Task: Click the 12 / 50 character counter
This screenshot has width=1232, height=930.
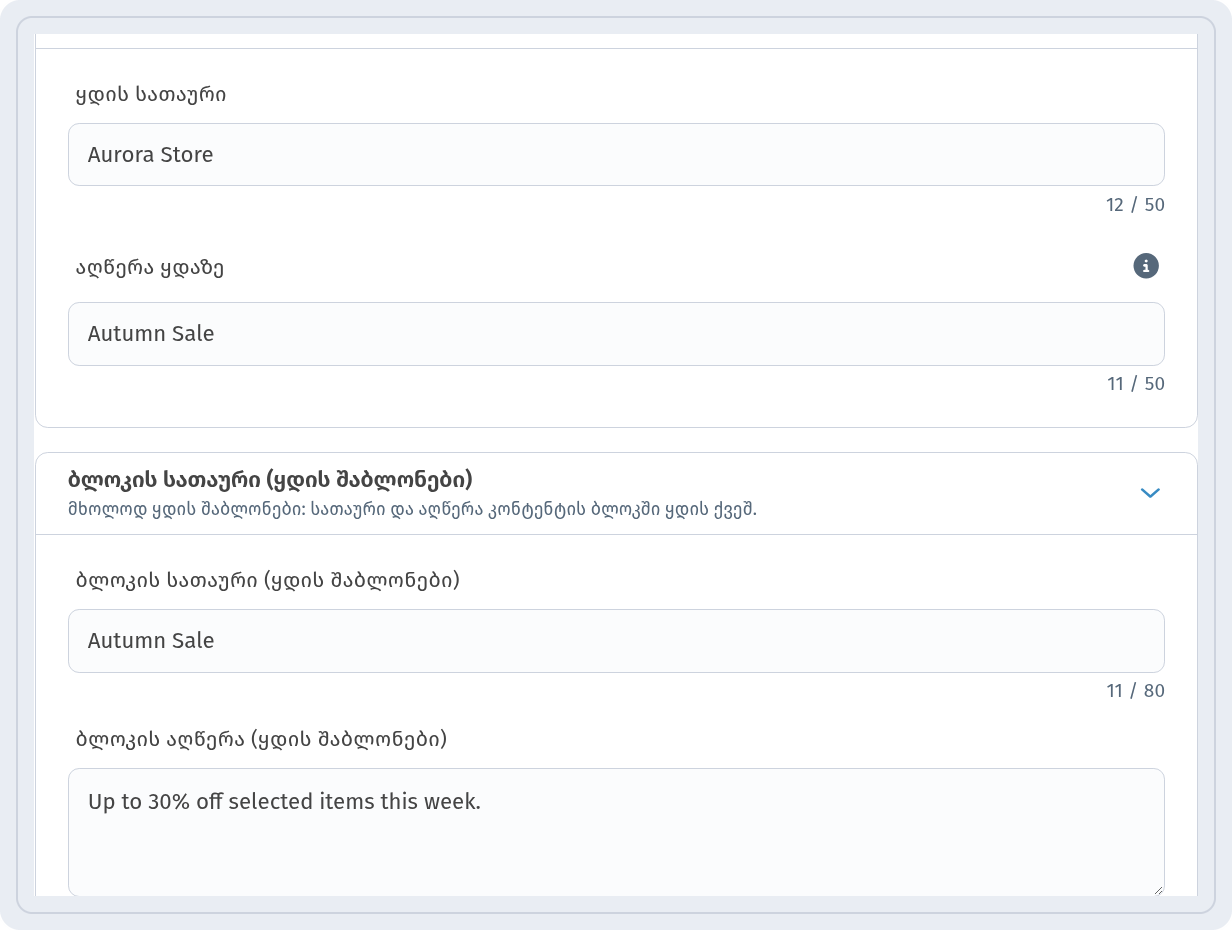Action: [x=1135, y=205]
